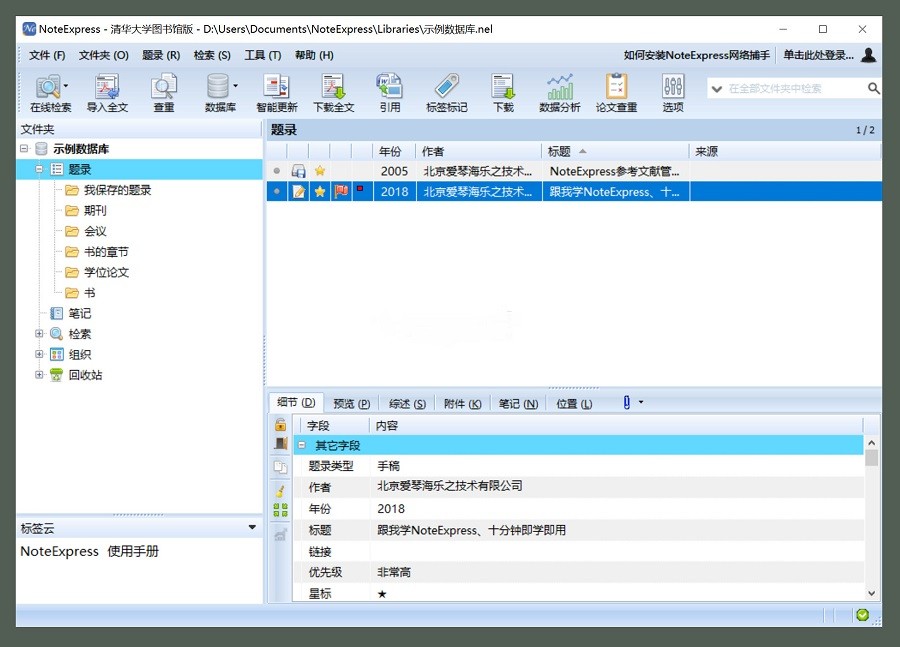Switch to the 附件 (K) tab
Screen dimensions: 900x647
463,404
